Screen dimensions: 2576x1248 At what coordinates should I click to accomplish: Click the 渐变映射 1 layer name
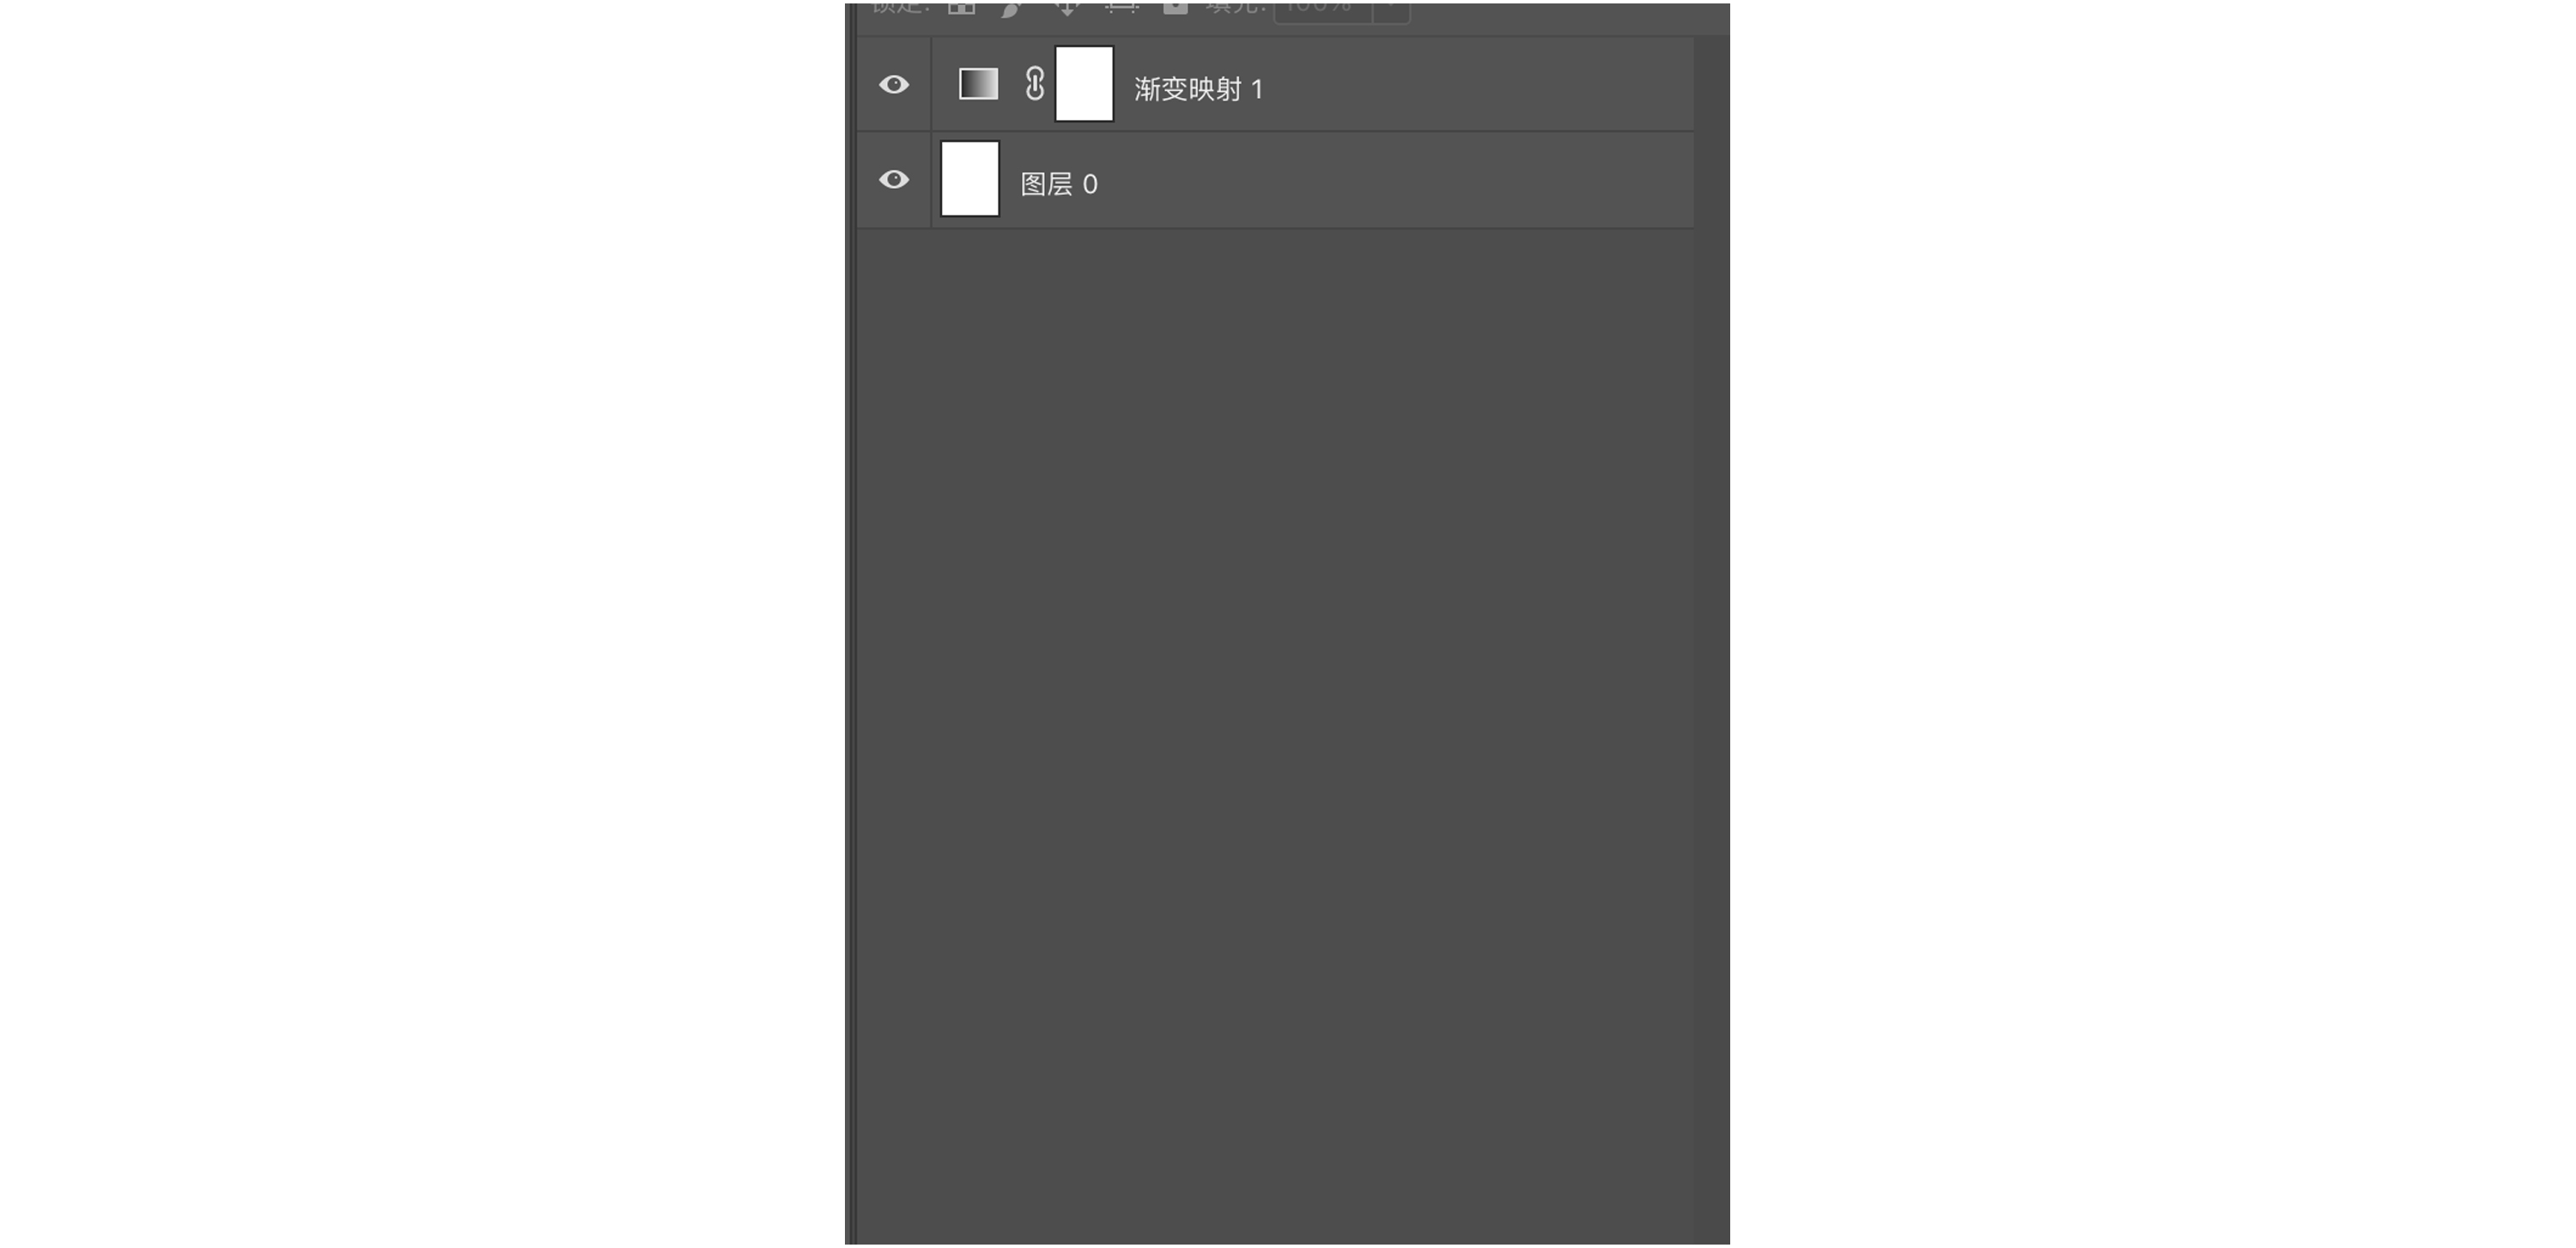(x=1198, y=89)
